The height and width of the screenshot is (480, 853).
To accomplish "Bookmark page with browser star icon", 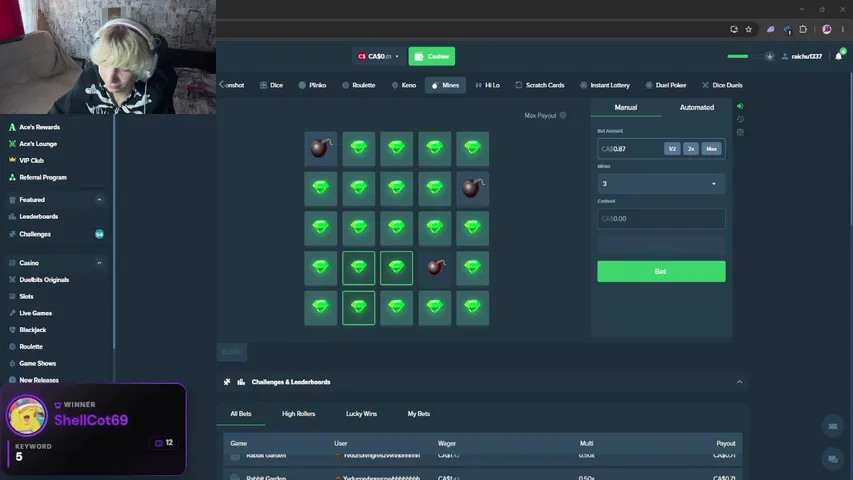I will click(749, 29).
